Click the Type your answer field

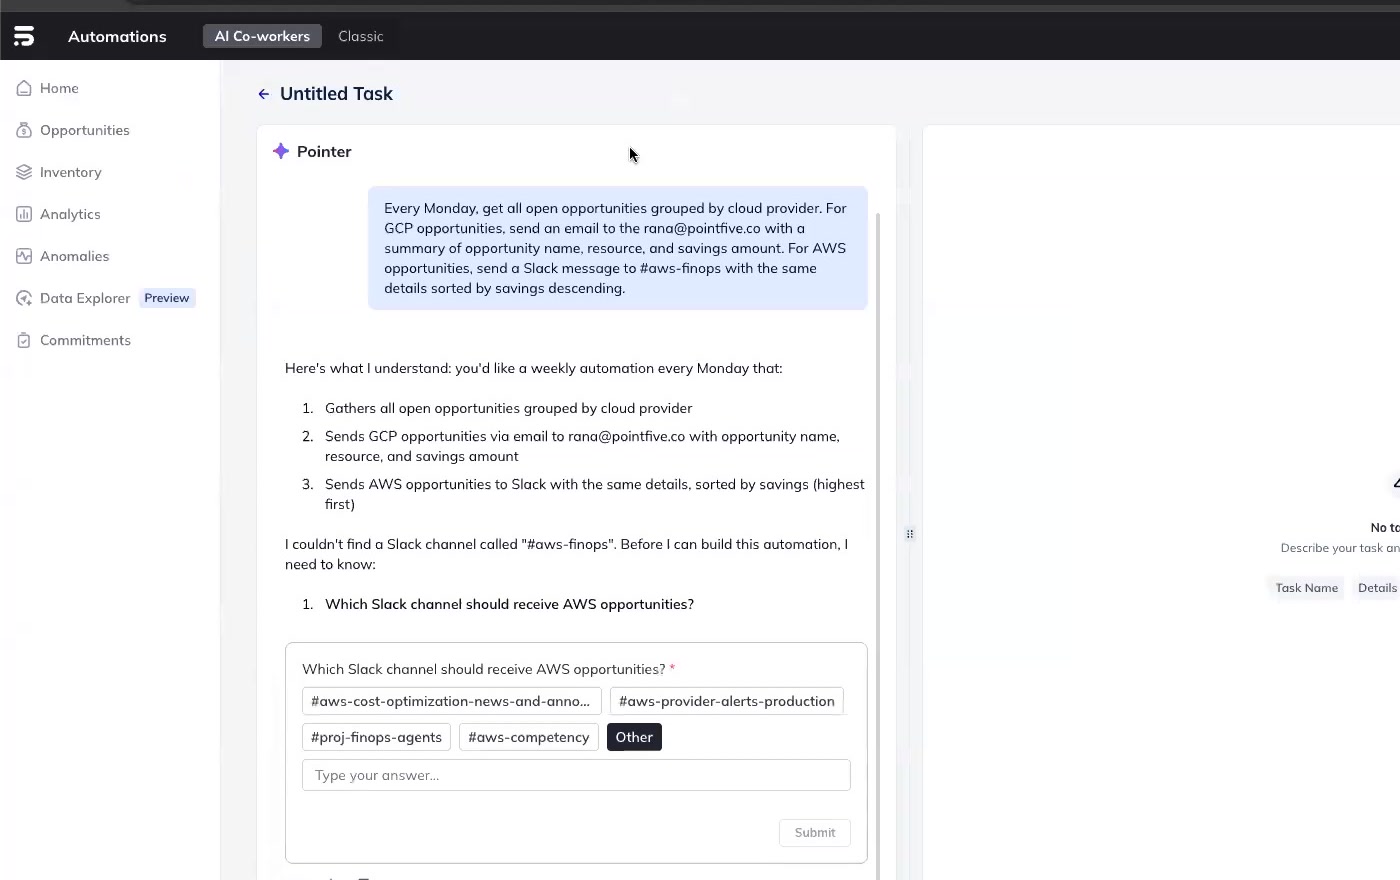click(576, 775)
